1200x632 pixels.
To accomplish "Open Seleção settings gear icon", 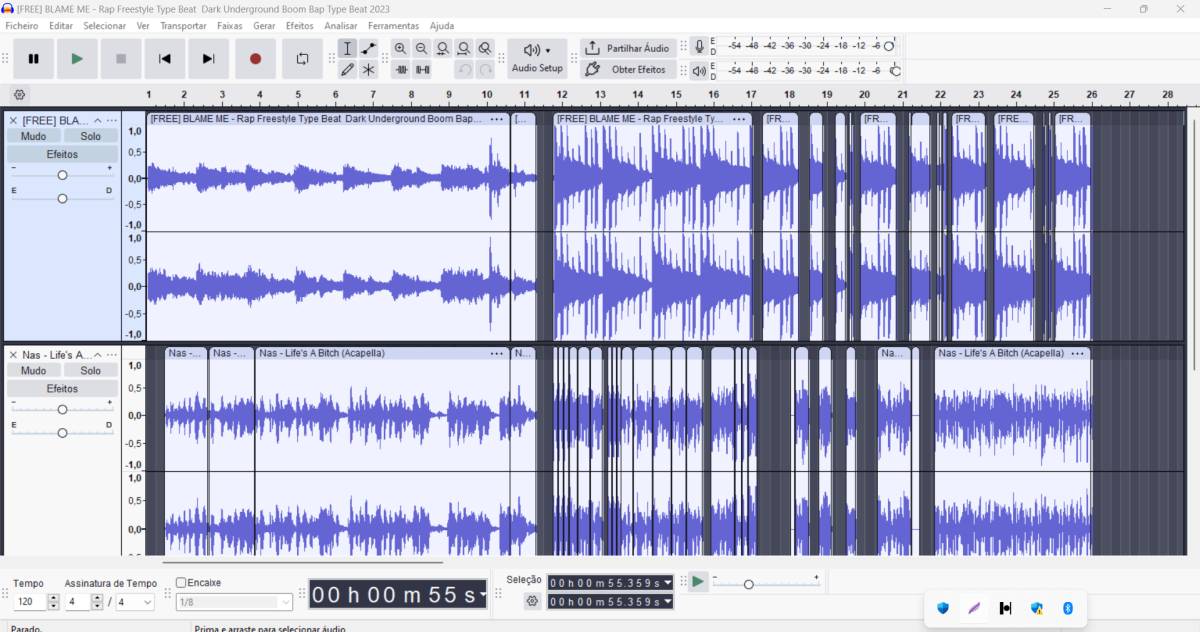I will click(x=532, y=601).
